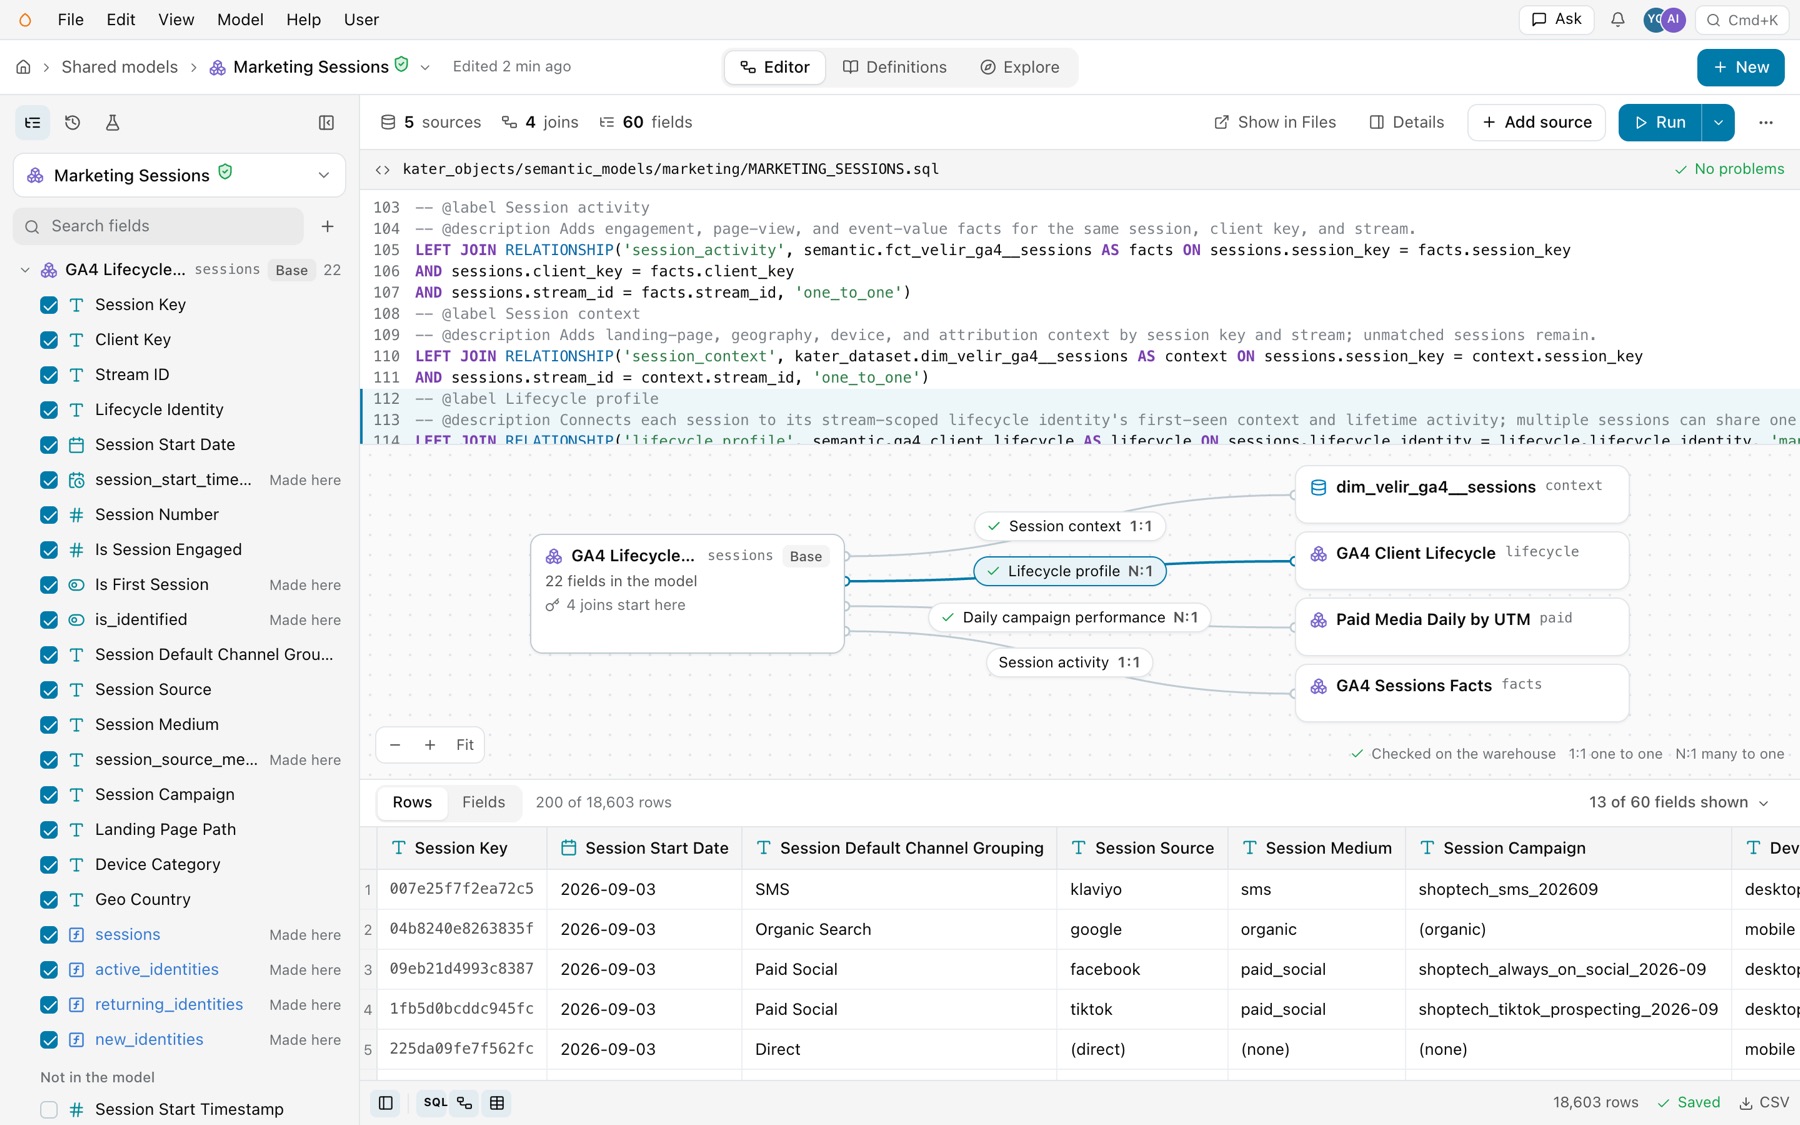Select the dim_velir_ga4__sessions source node
This screenshot has height=1125, width=1800.
pos(1462,494)
